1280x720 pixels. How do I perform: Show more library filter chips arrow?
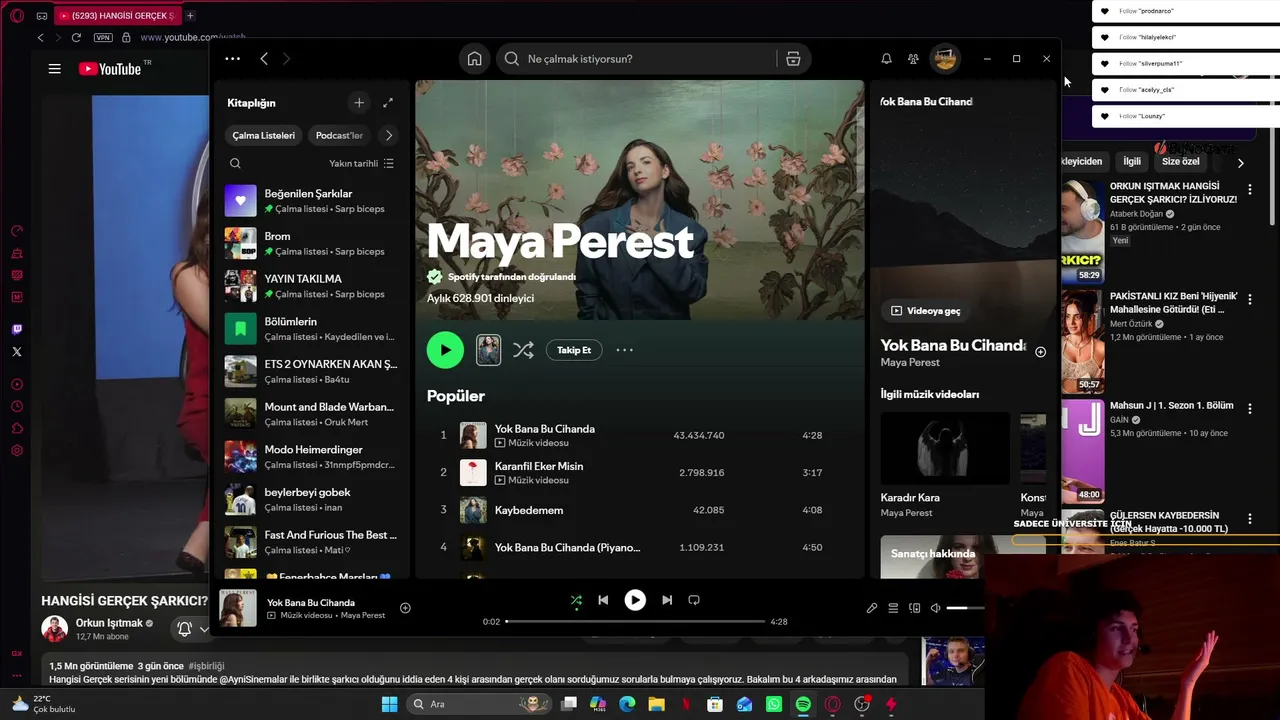click(x=389, y=135)
